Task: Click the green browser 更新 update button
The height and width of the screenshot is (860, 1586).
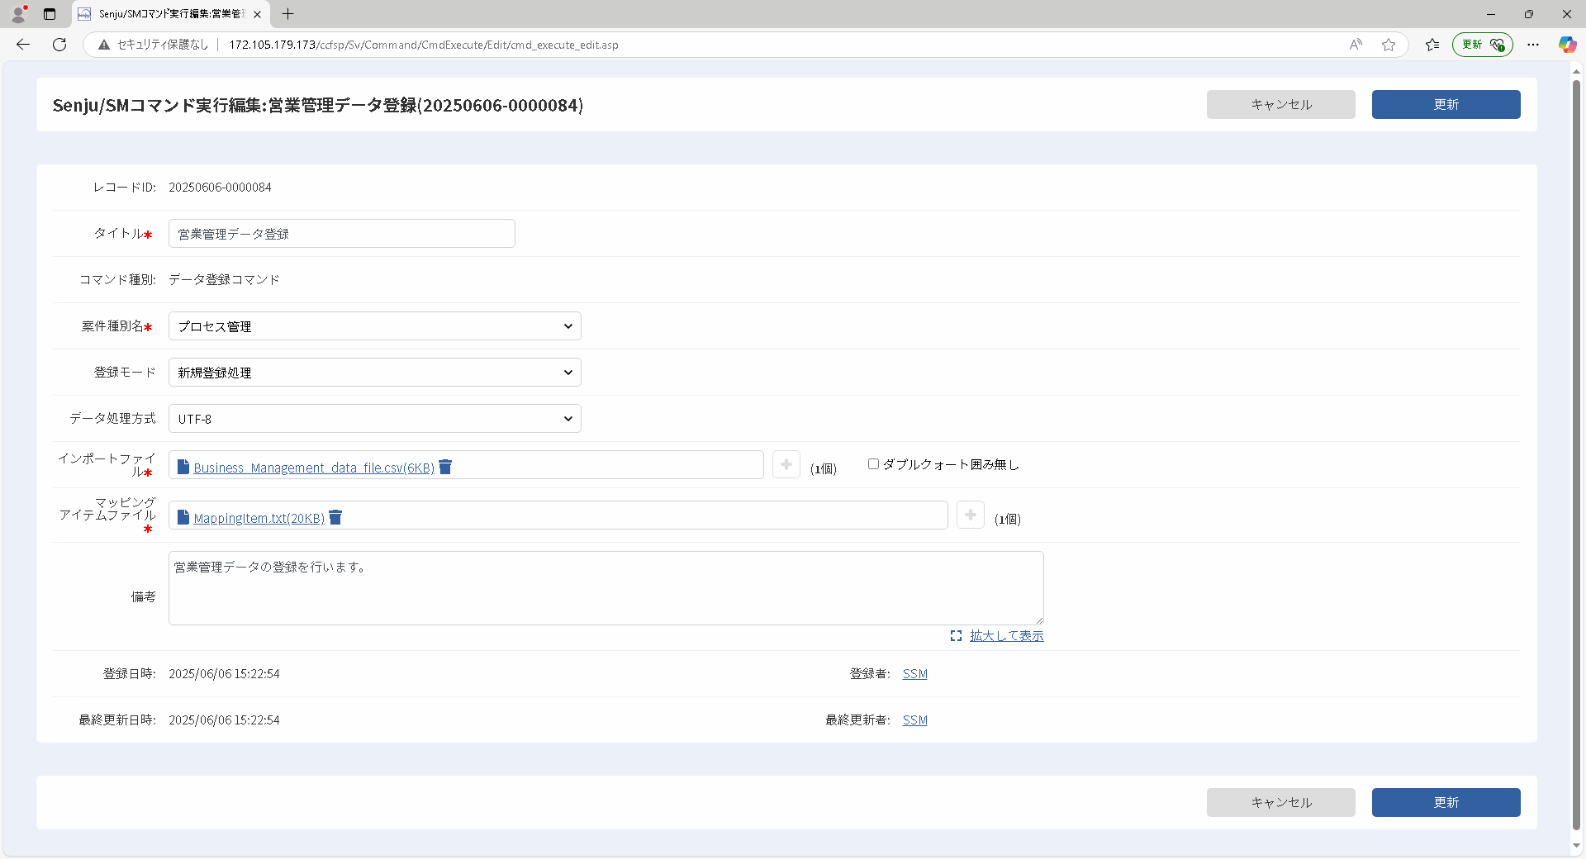Action: 1482,44
